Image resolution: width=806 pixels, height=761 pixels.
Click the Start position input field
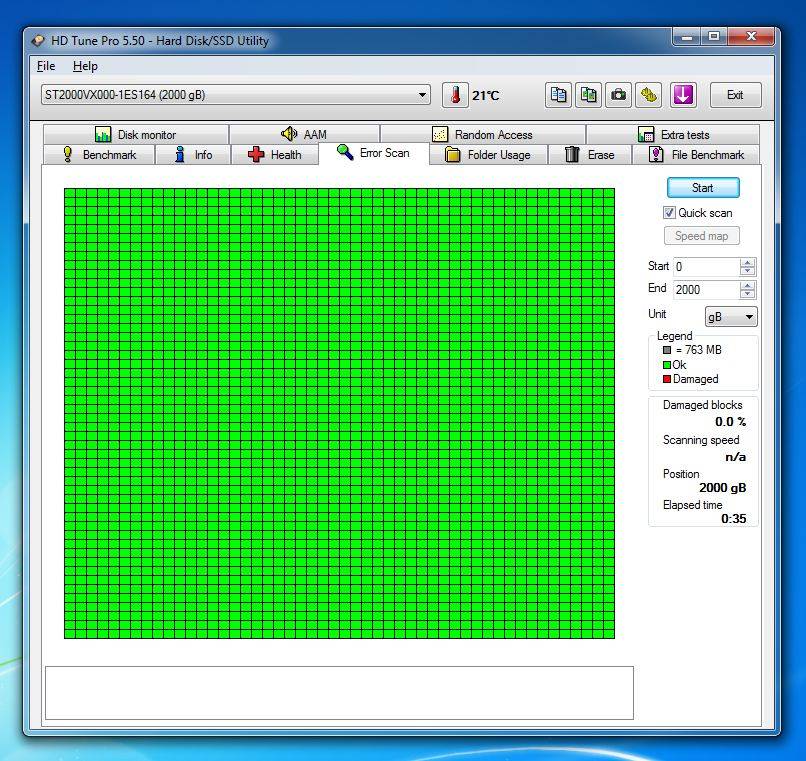coord(706,267)
